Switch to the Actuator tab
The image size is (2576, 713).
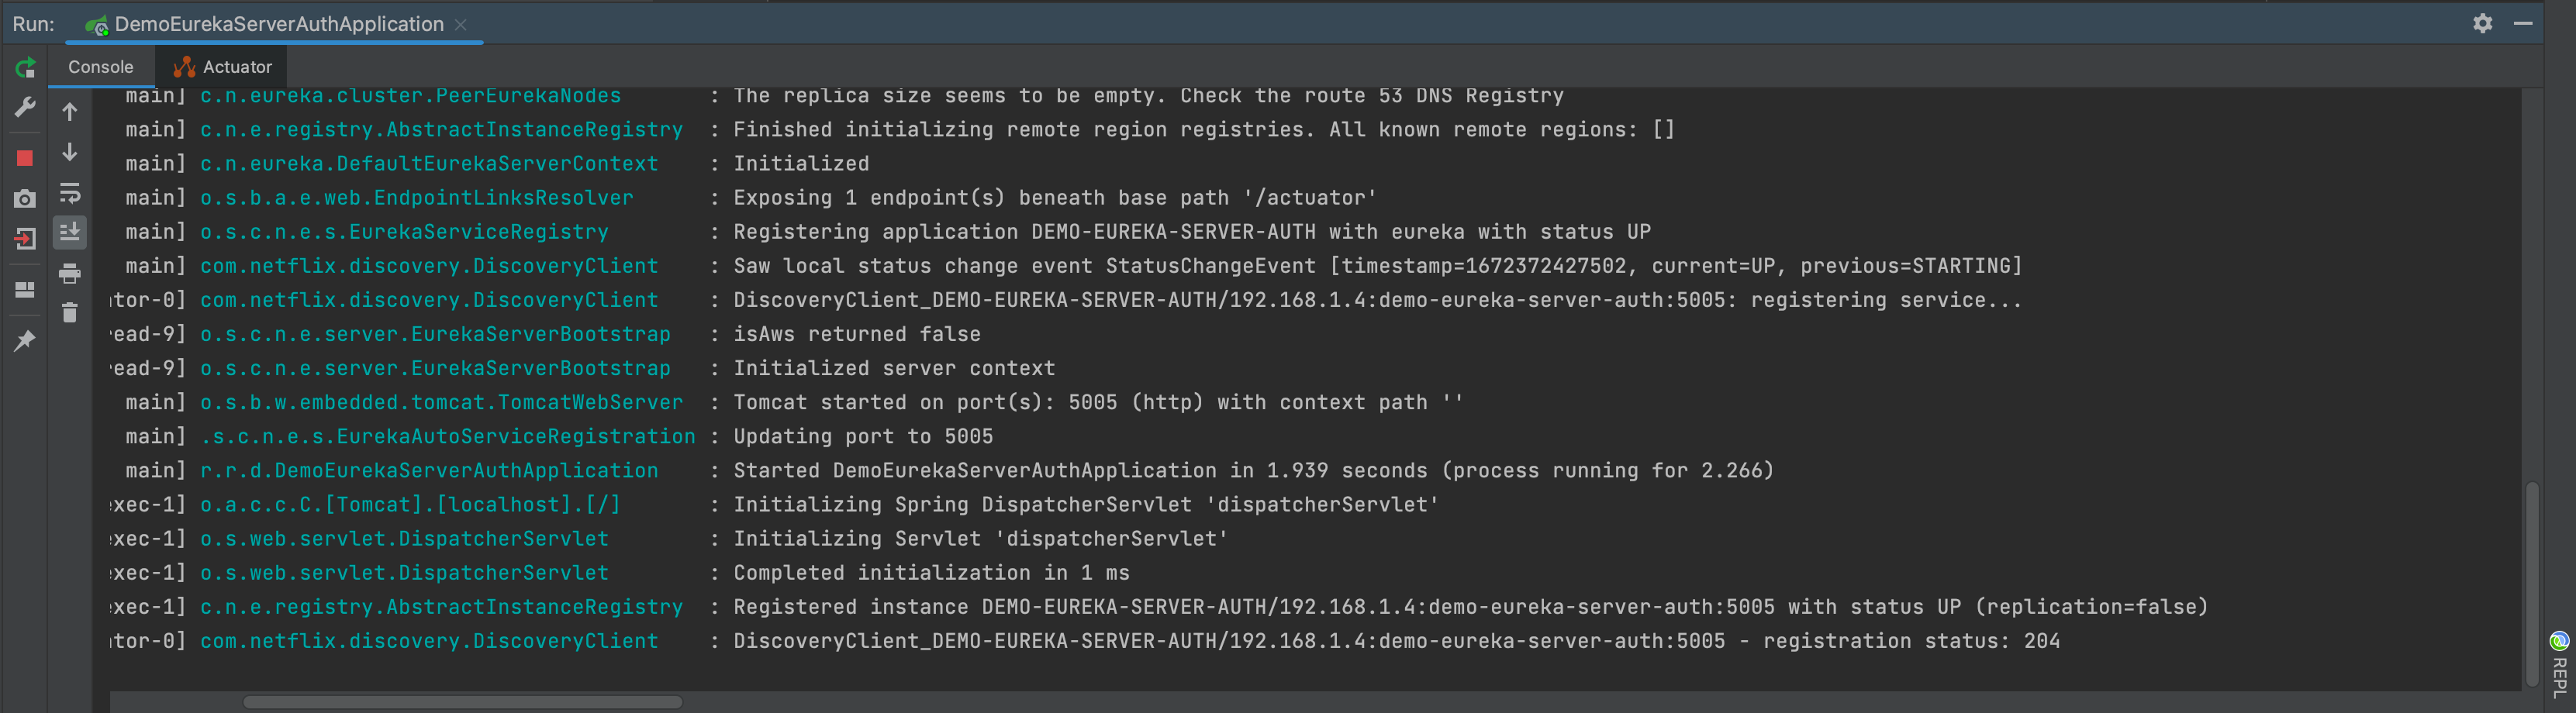[x=222, y=66]
